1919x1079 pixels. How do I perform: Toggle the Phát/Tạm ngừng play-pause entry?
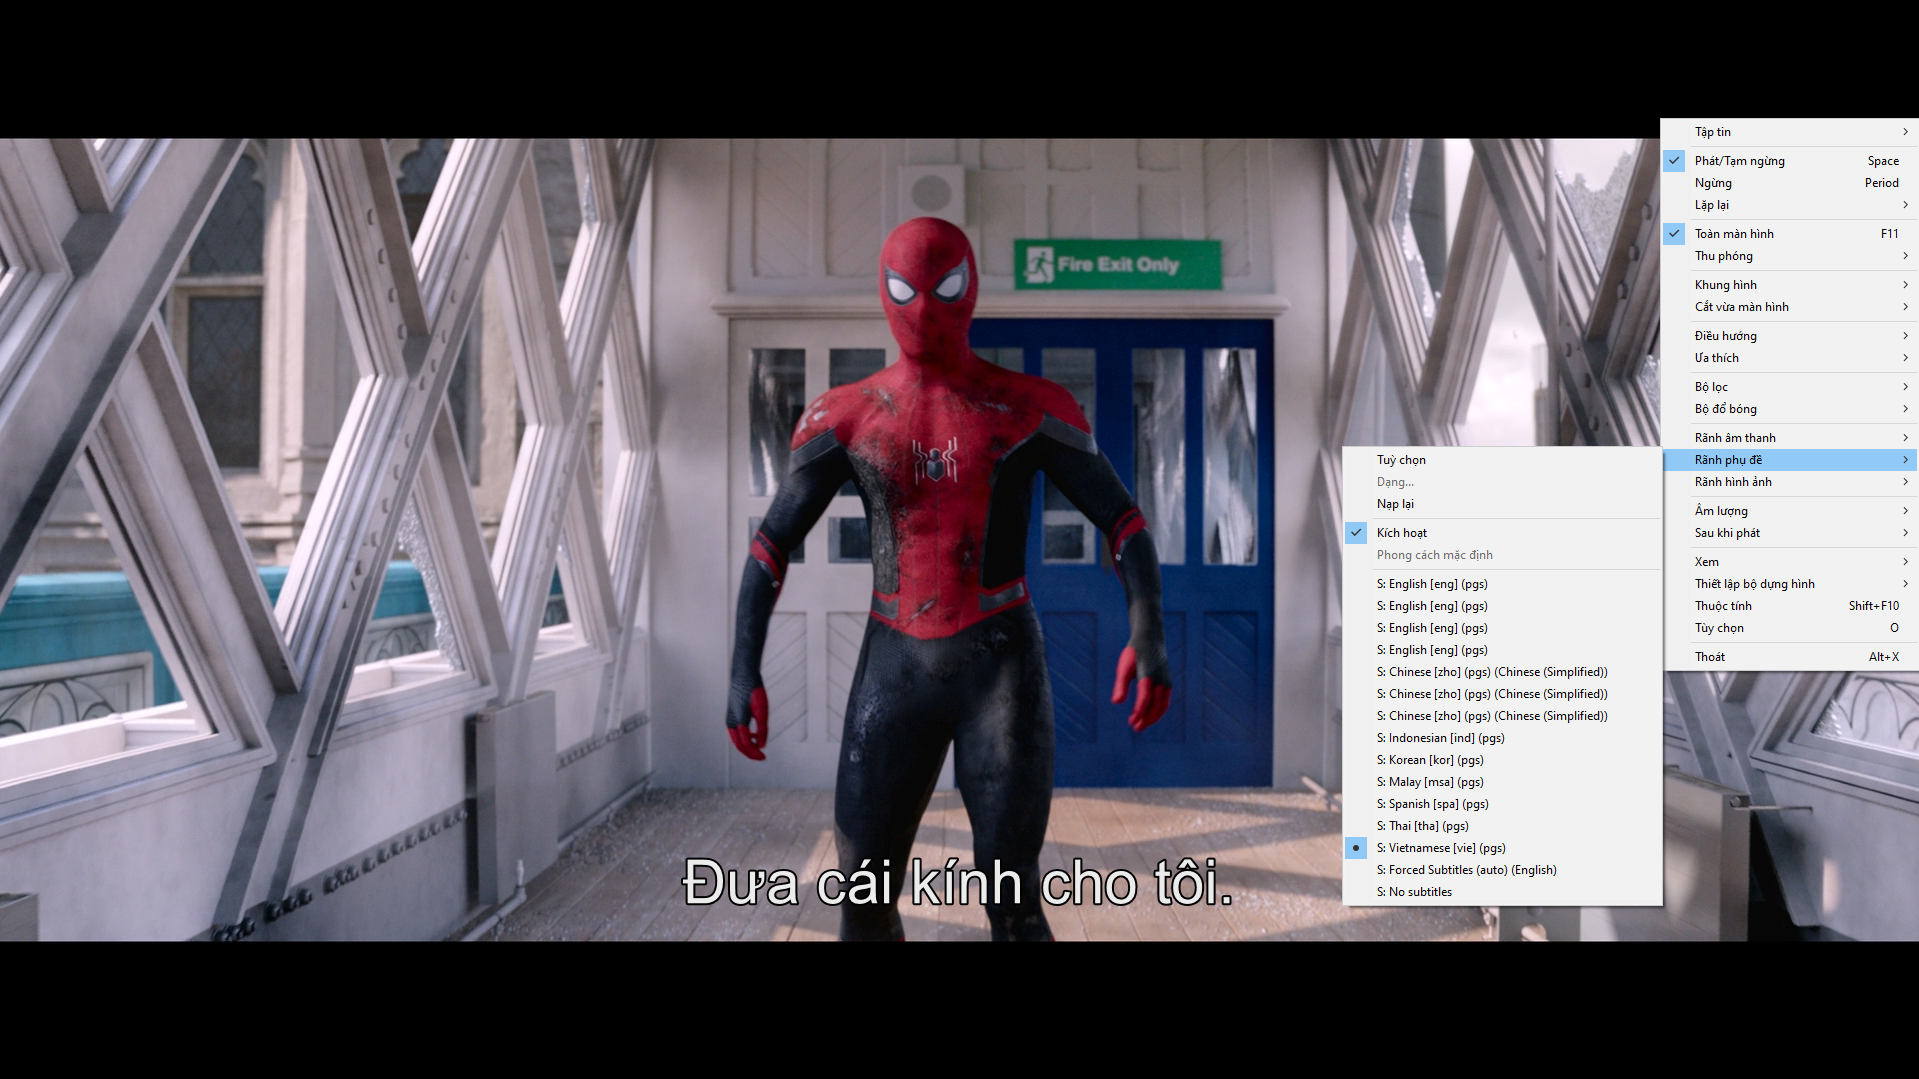tap(1790, 161)
